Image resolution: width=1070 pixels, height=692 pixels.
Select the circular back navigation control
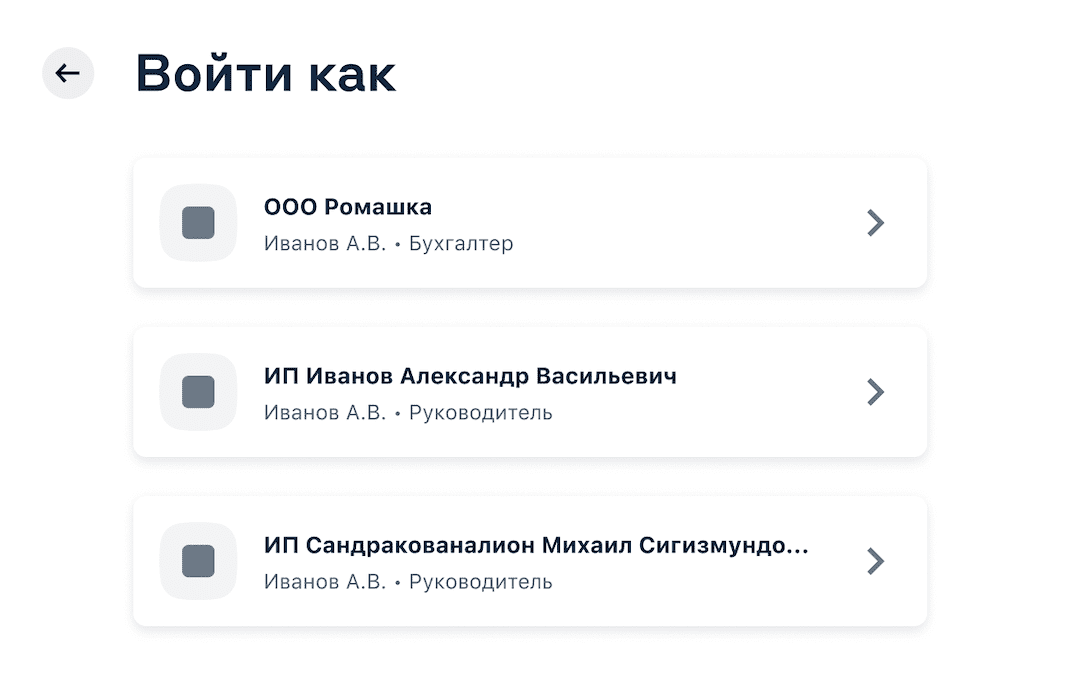tap(68, 73)
